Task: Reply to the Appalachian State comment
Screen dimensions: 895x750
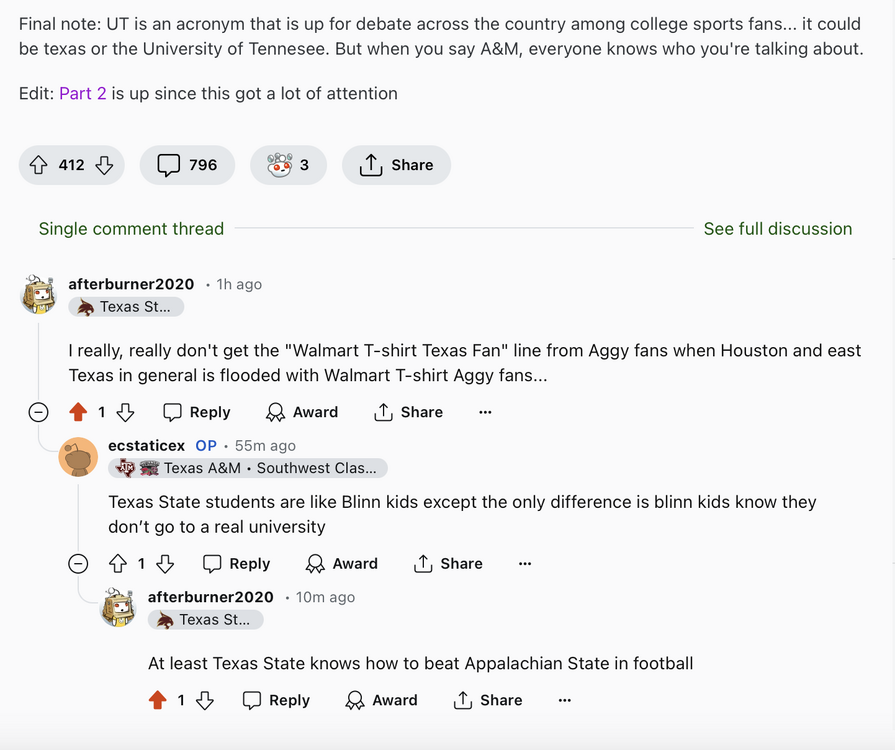Action: (x=276, y=701)
